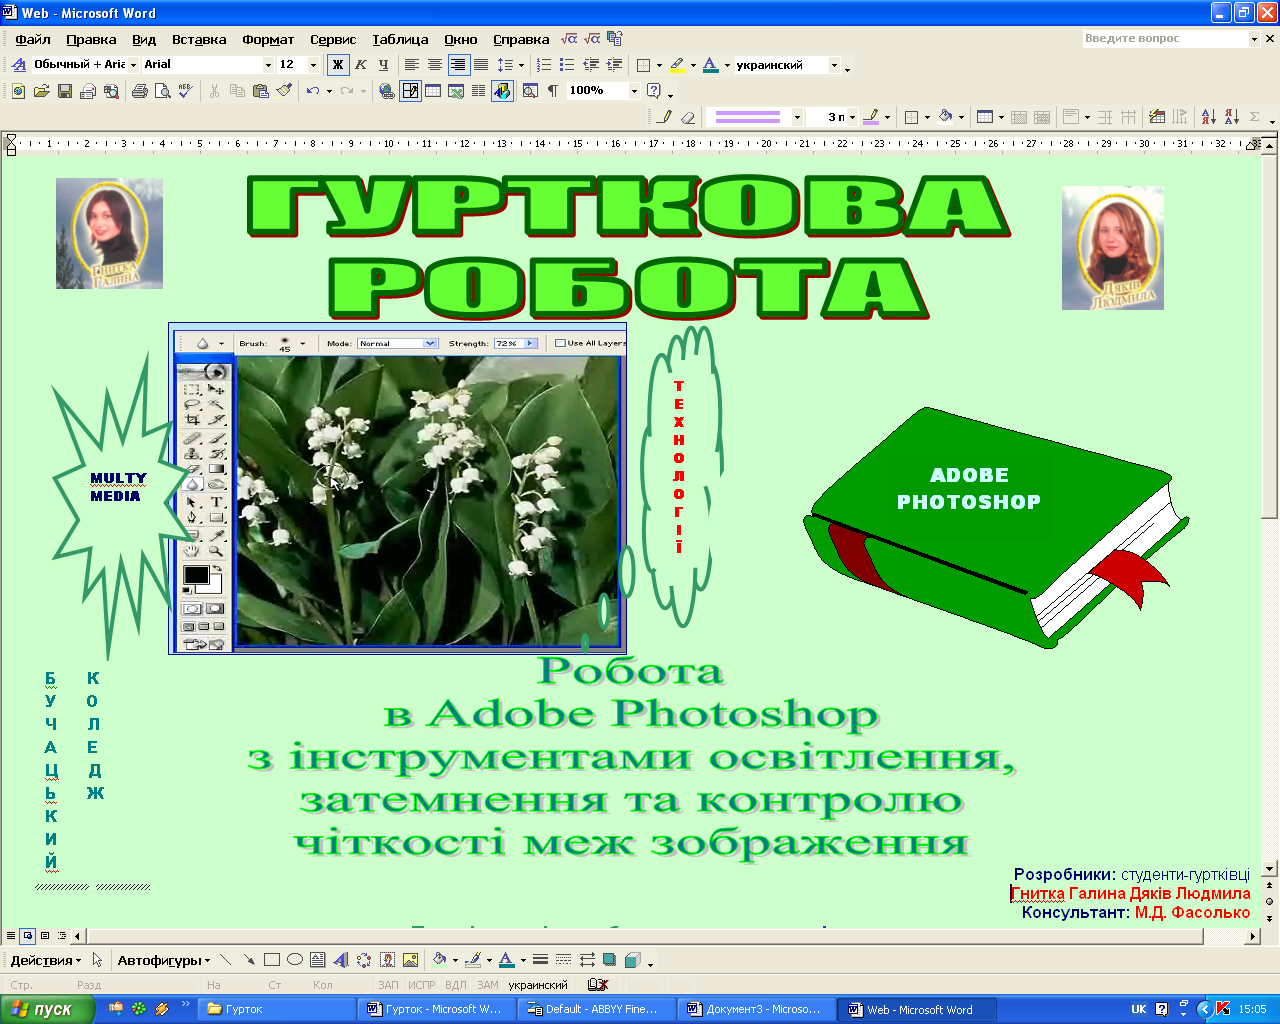Click the shading fill bucket color
The width and height of the screenshot is (1280, 1024).
(x=945, y=117)
